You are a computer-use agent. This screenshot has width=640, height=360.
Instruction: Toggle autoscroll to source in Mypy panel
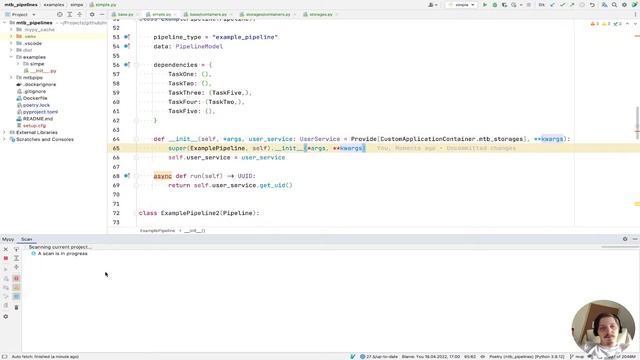[x=16, y=249]
